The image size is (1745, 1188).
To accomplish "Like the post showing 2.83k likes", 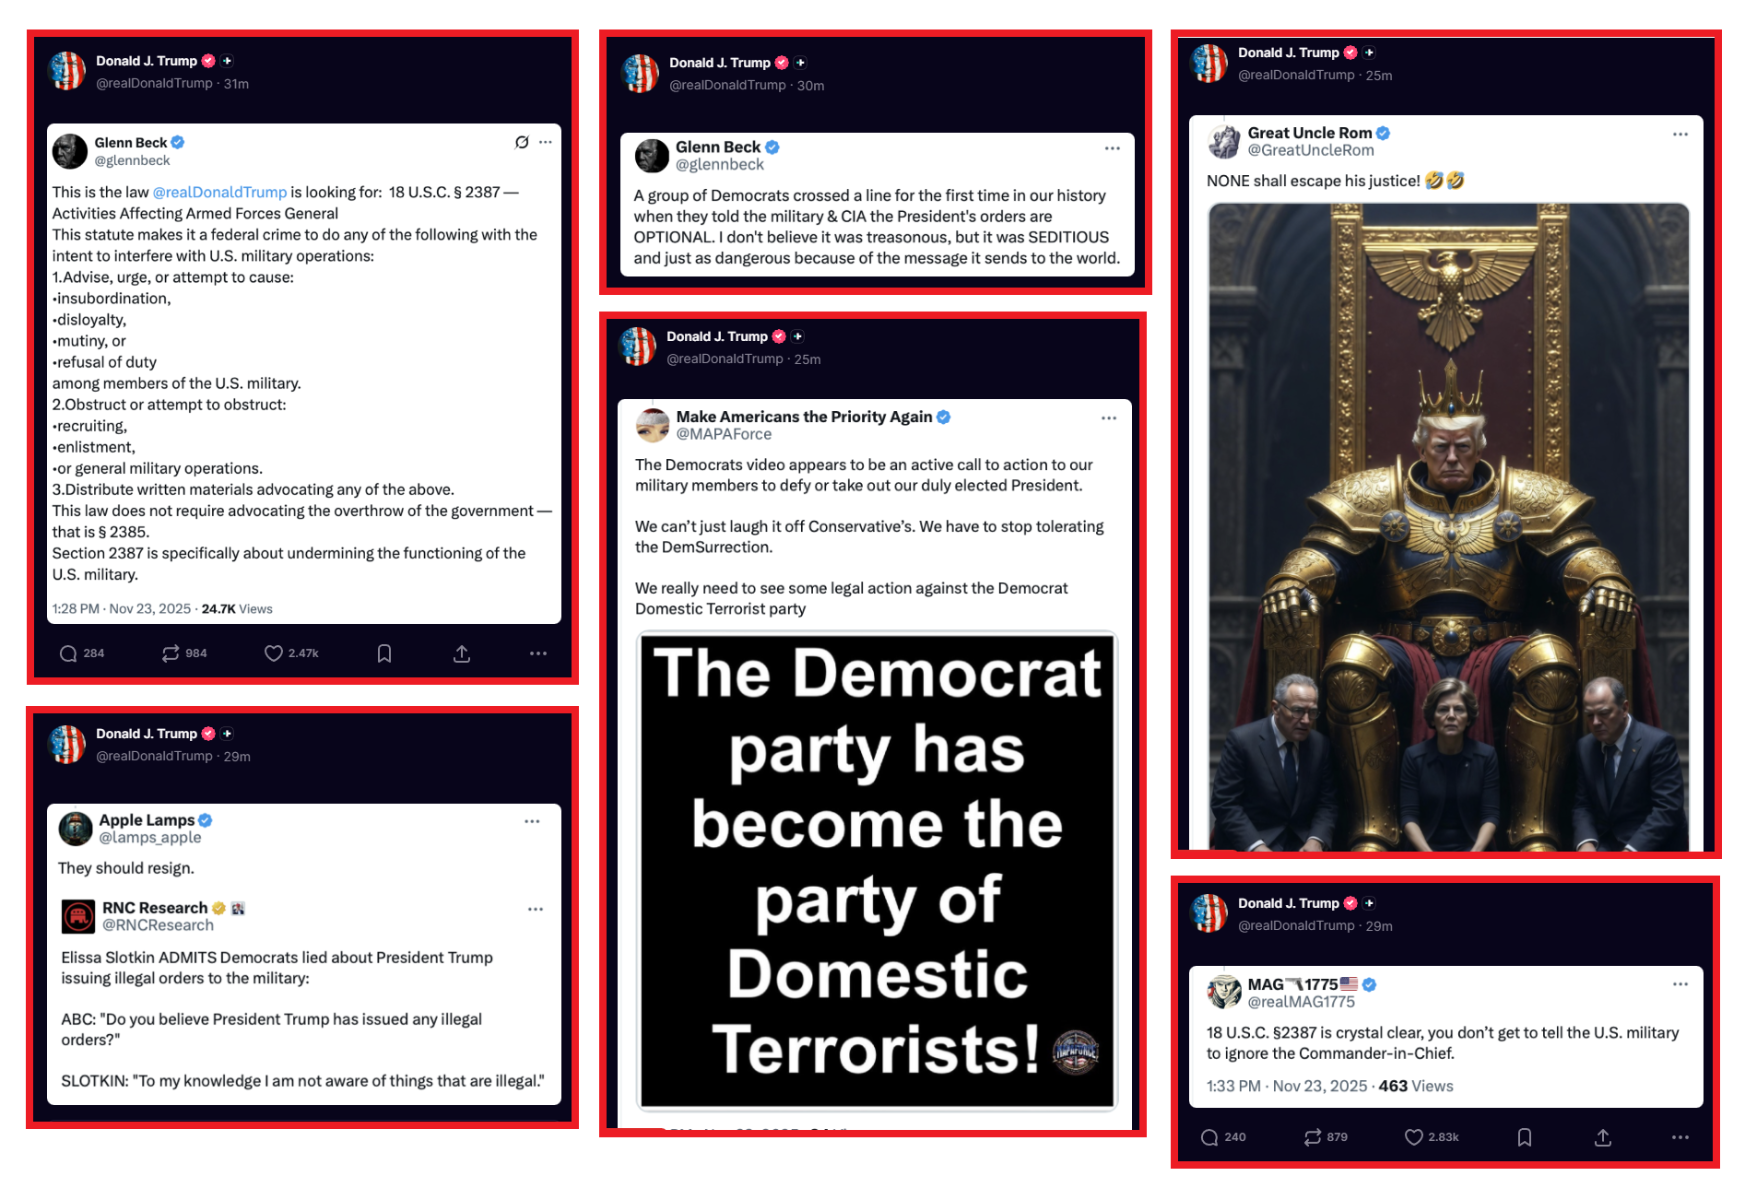I will pos(1413,1137).
